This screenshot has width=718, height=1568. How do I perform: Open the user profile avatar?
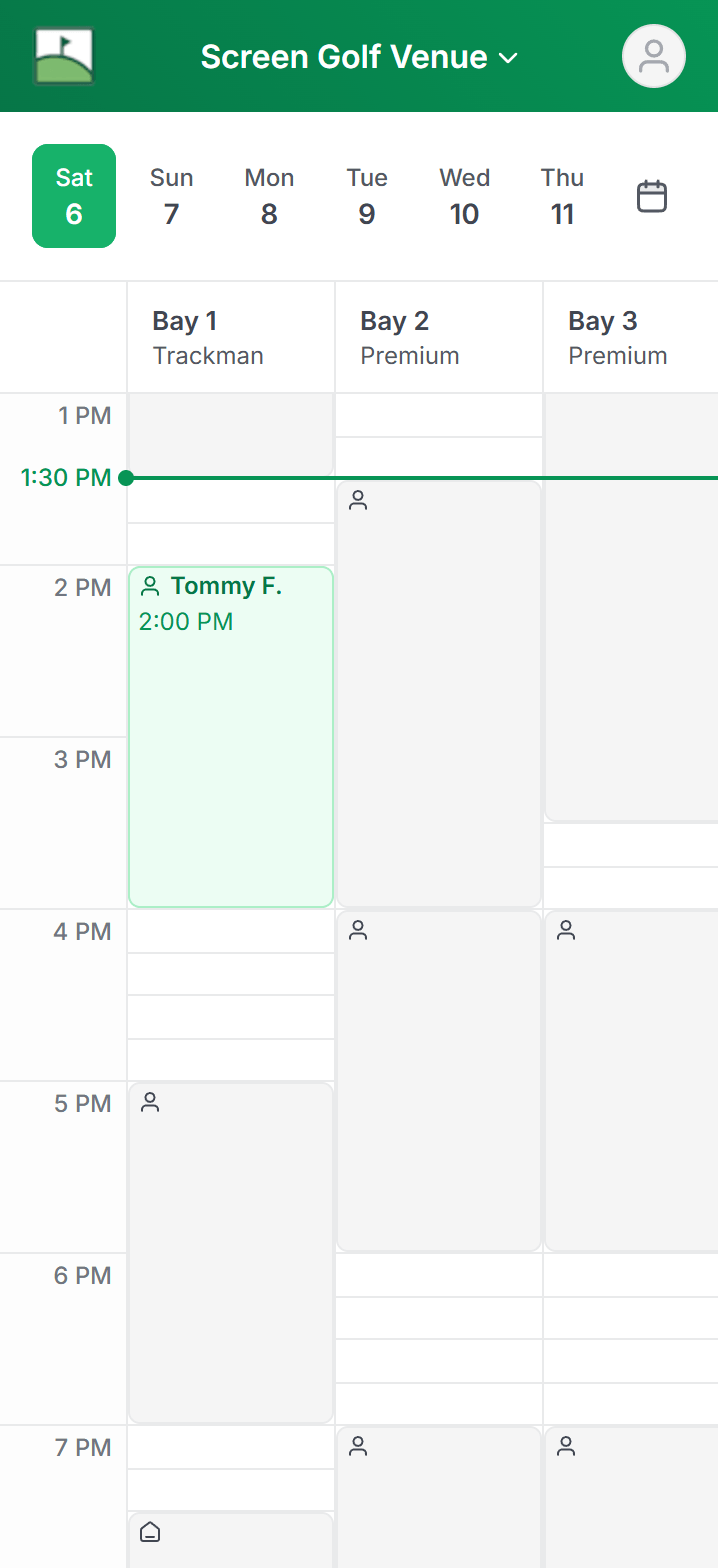653,56
